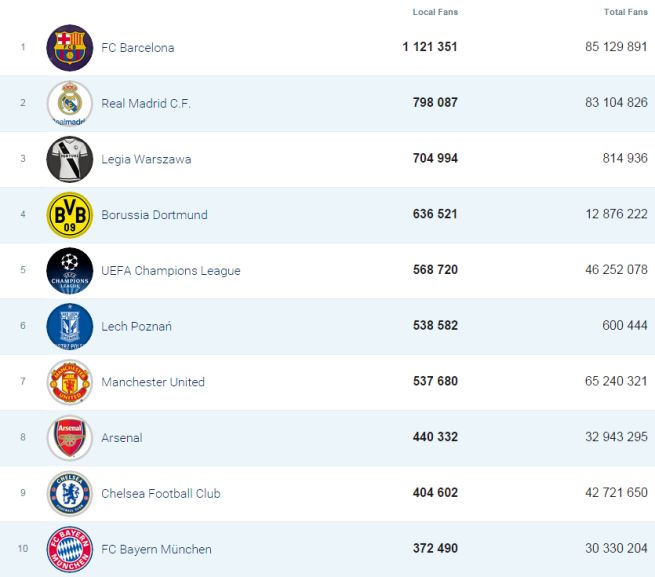Sort by the Total Fans column header
The image size is (655, 577).
coord(625,12)
